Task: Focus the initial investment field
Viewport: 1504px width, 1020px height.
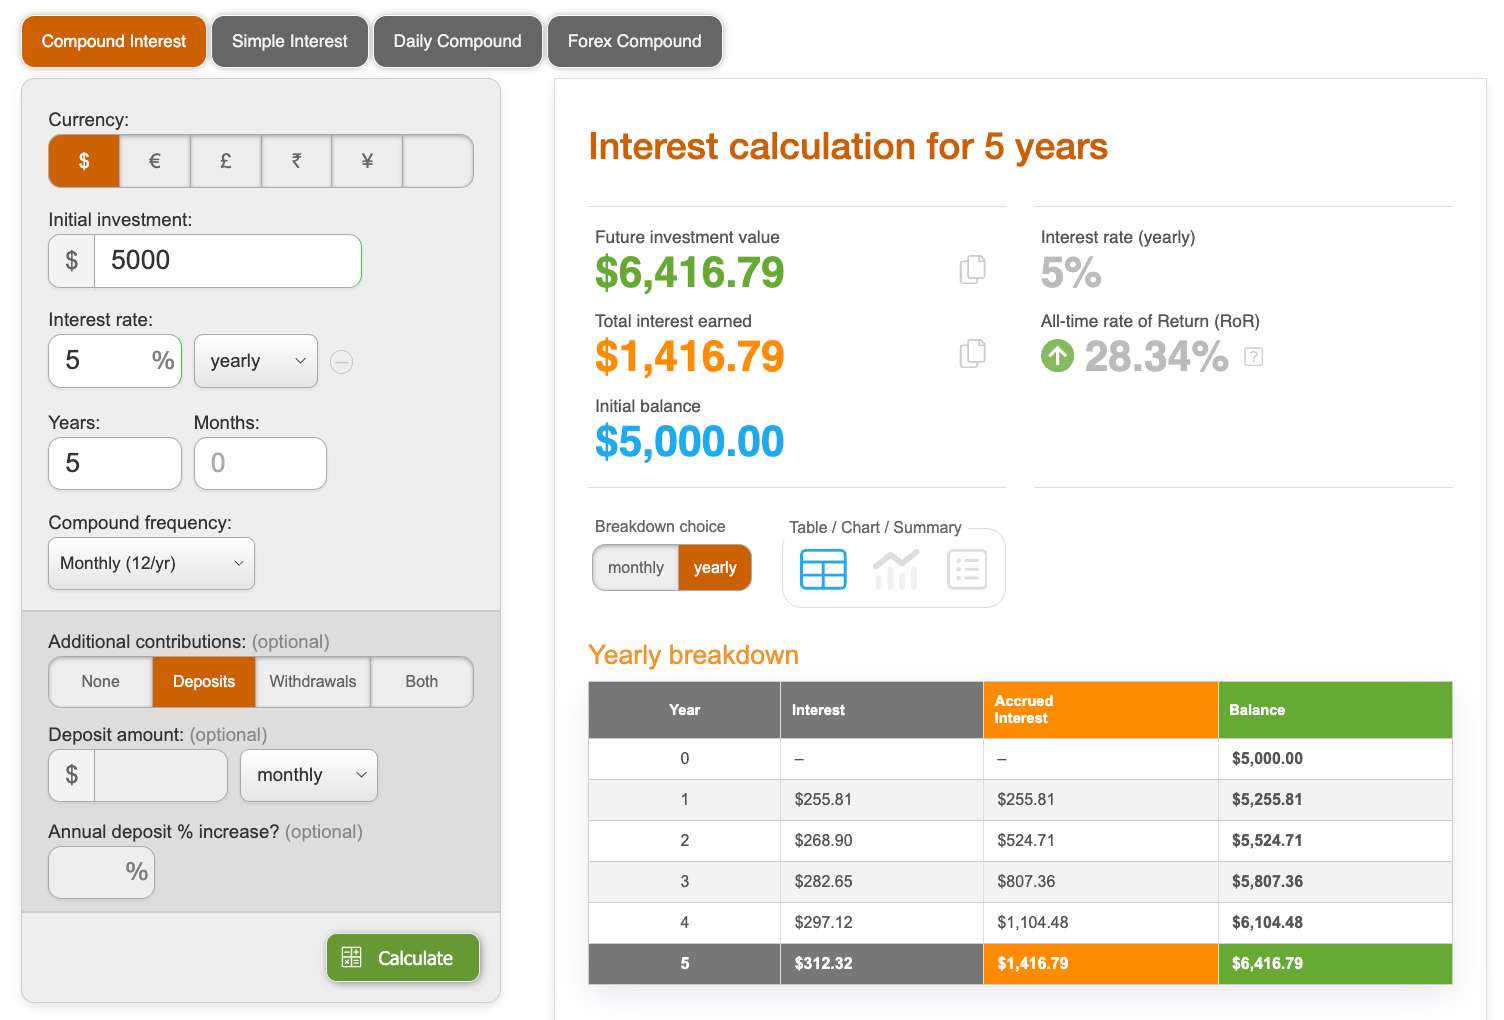Action: [x=228, y=261]
